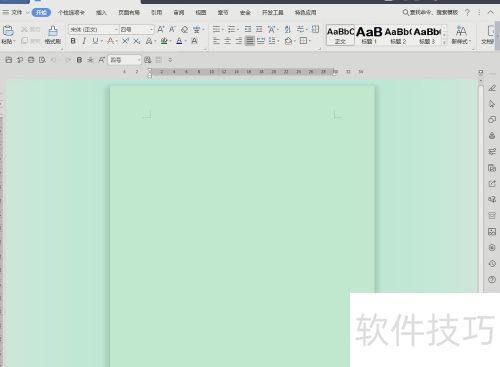
Task: Select the center alignment icon
Action: [227, 41]
